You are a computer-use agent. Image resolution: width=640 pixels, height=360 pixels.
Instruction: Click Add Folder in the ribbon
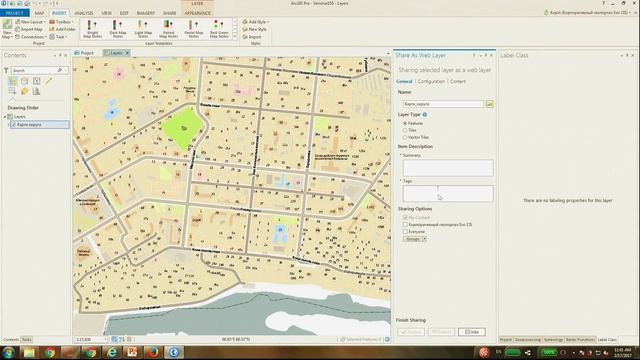click(x=62, y=29)
